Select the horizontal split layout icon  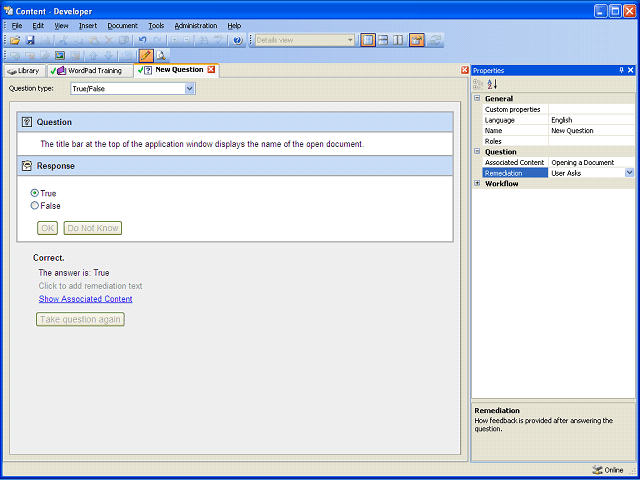383,40
